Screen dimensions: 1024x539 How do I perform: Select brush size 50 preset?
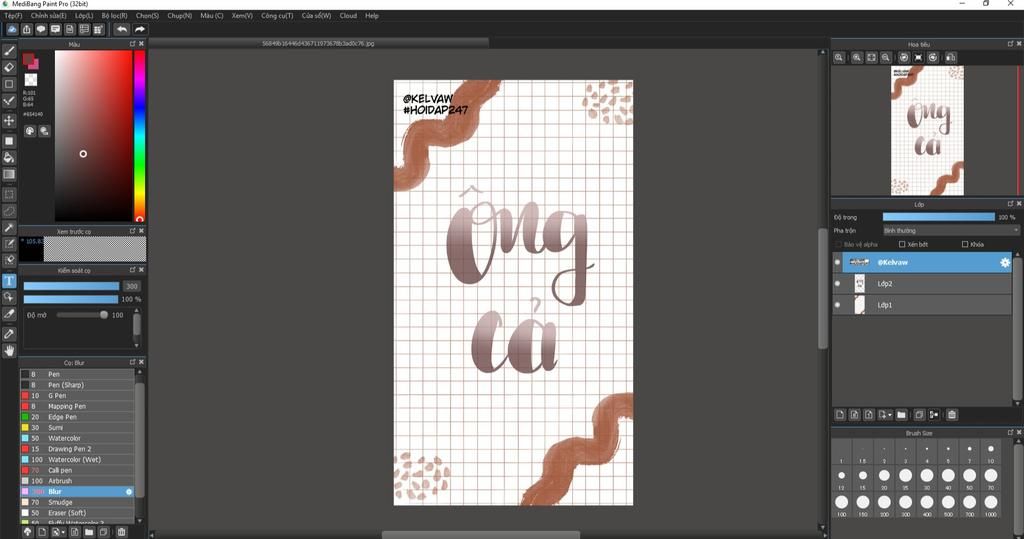point(969,475)
